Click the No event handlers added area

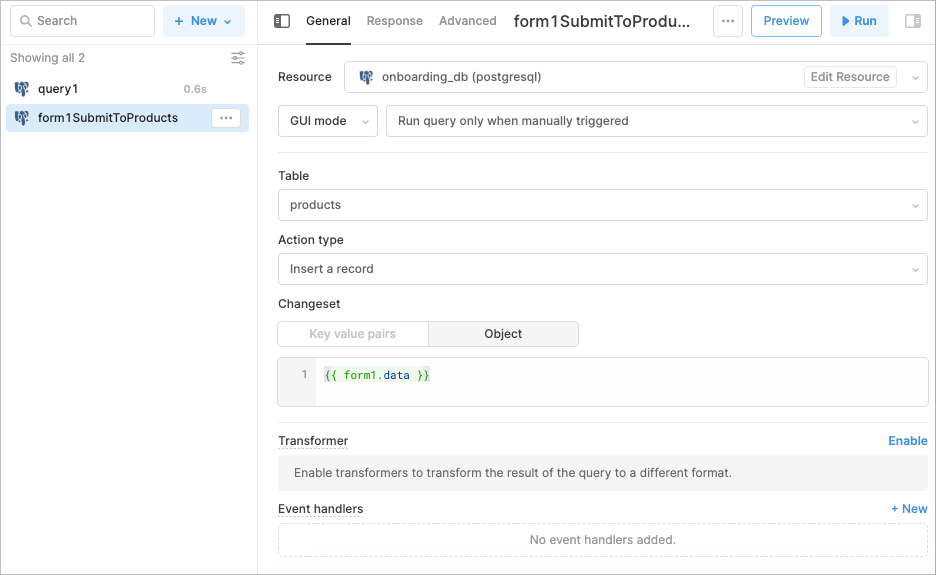coord(603,540)
